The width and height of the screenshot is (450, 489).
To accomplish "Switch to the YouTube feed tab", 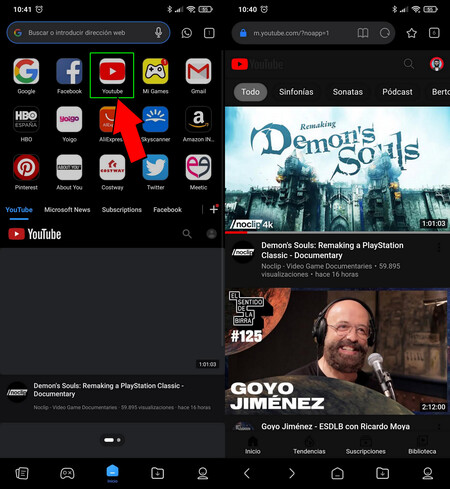I will click(x=19, y=210).
